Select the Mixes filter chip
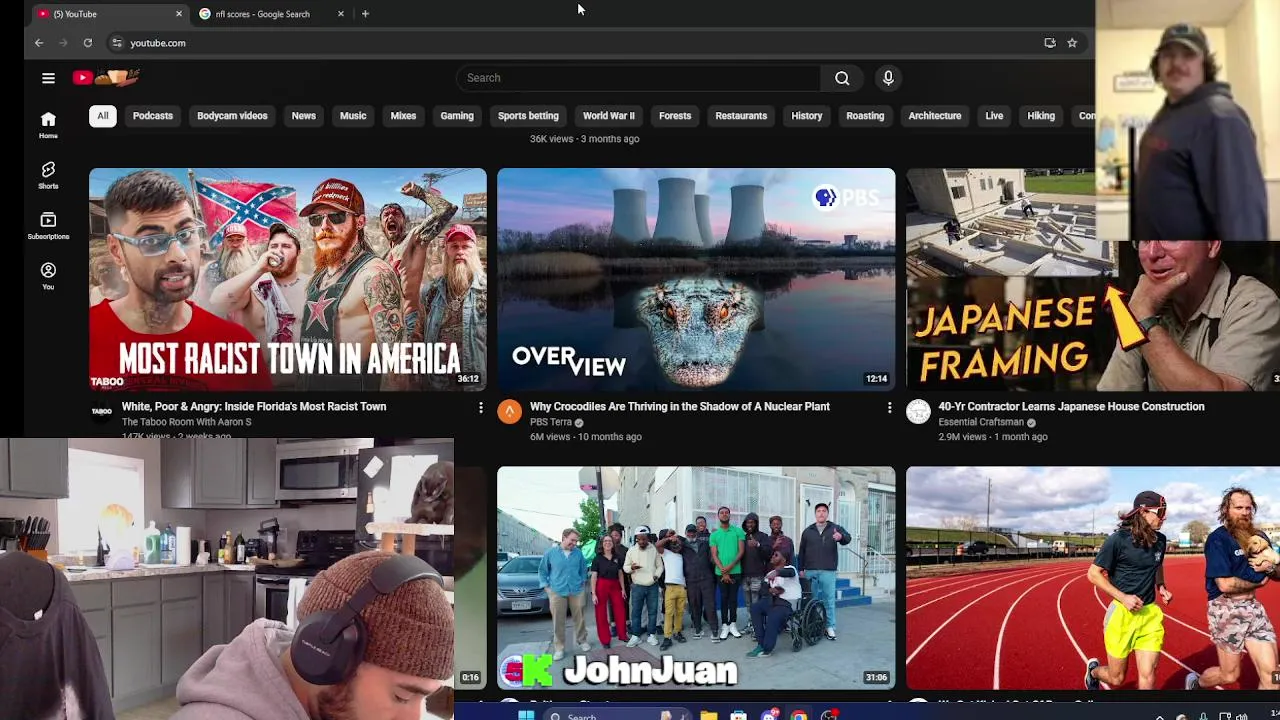Screen dimensions: 1280x720 (x=403, y=116)
